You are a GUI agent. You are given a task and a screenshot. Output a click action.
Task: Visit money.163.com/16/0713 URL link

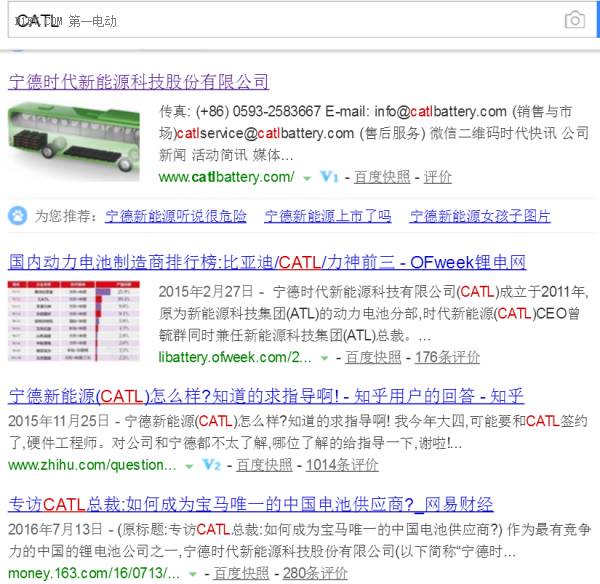click(x=94, y=573)
